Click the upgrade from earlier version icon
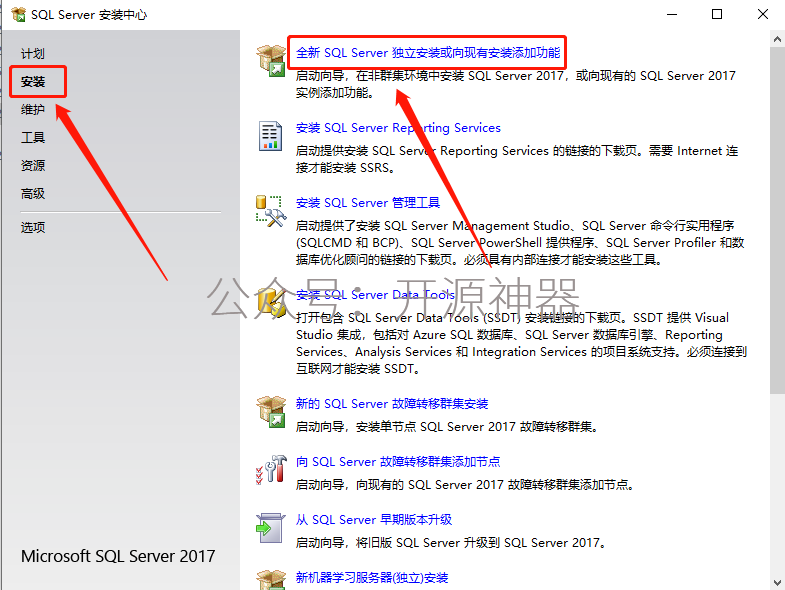Screen dimensions: 785x590 [270, 527]
